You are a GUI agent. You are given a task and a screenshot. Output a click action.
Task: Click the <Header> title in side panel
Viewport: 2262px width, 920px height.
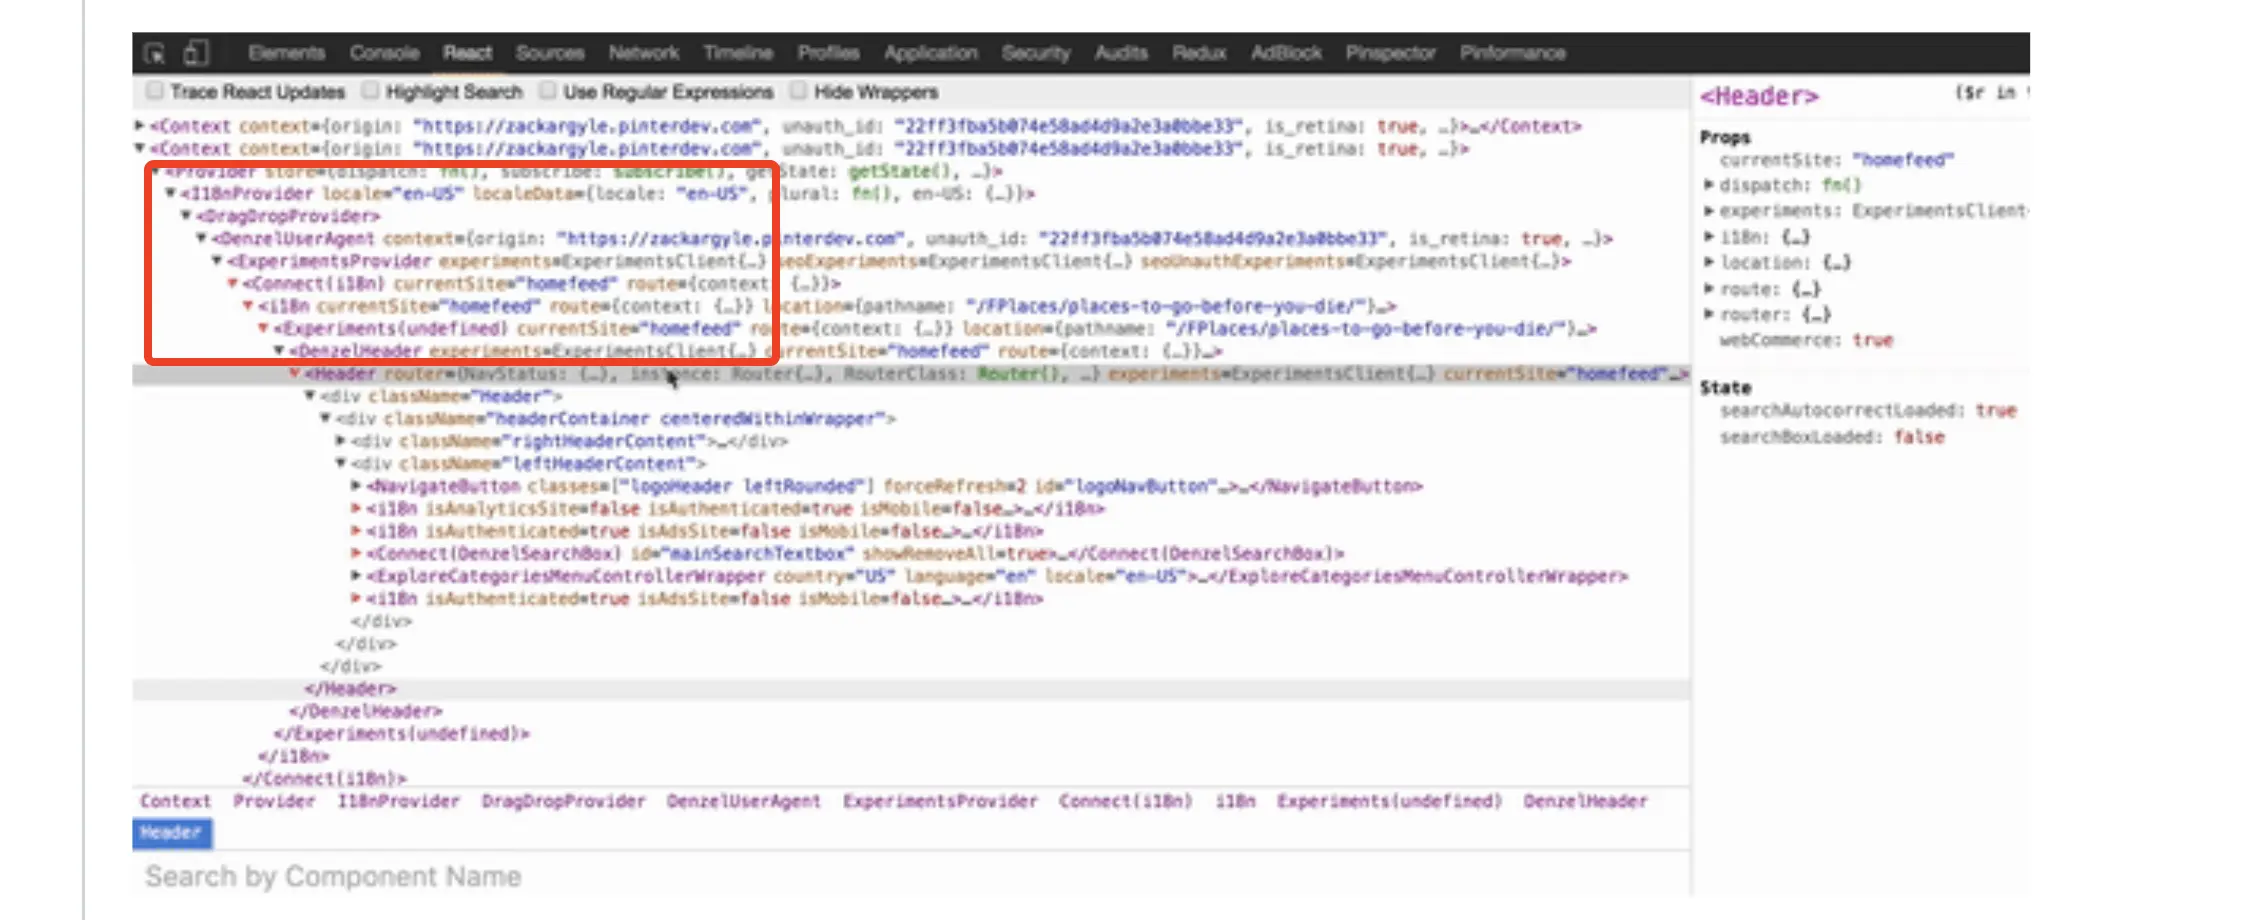[x=1759, y=97]
